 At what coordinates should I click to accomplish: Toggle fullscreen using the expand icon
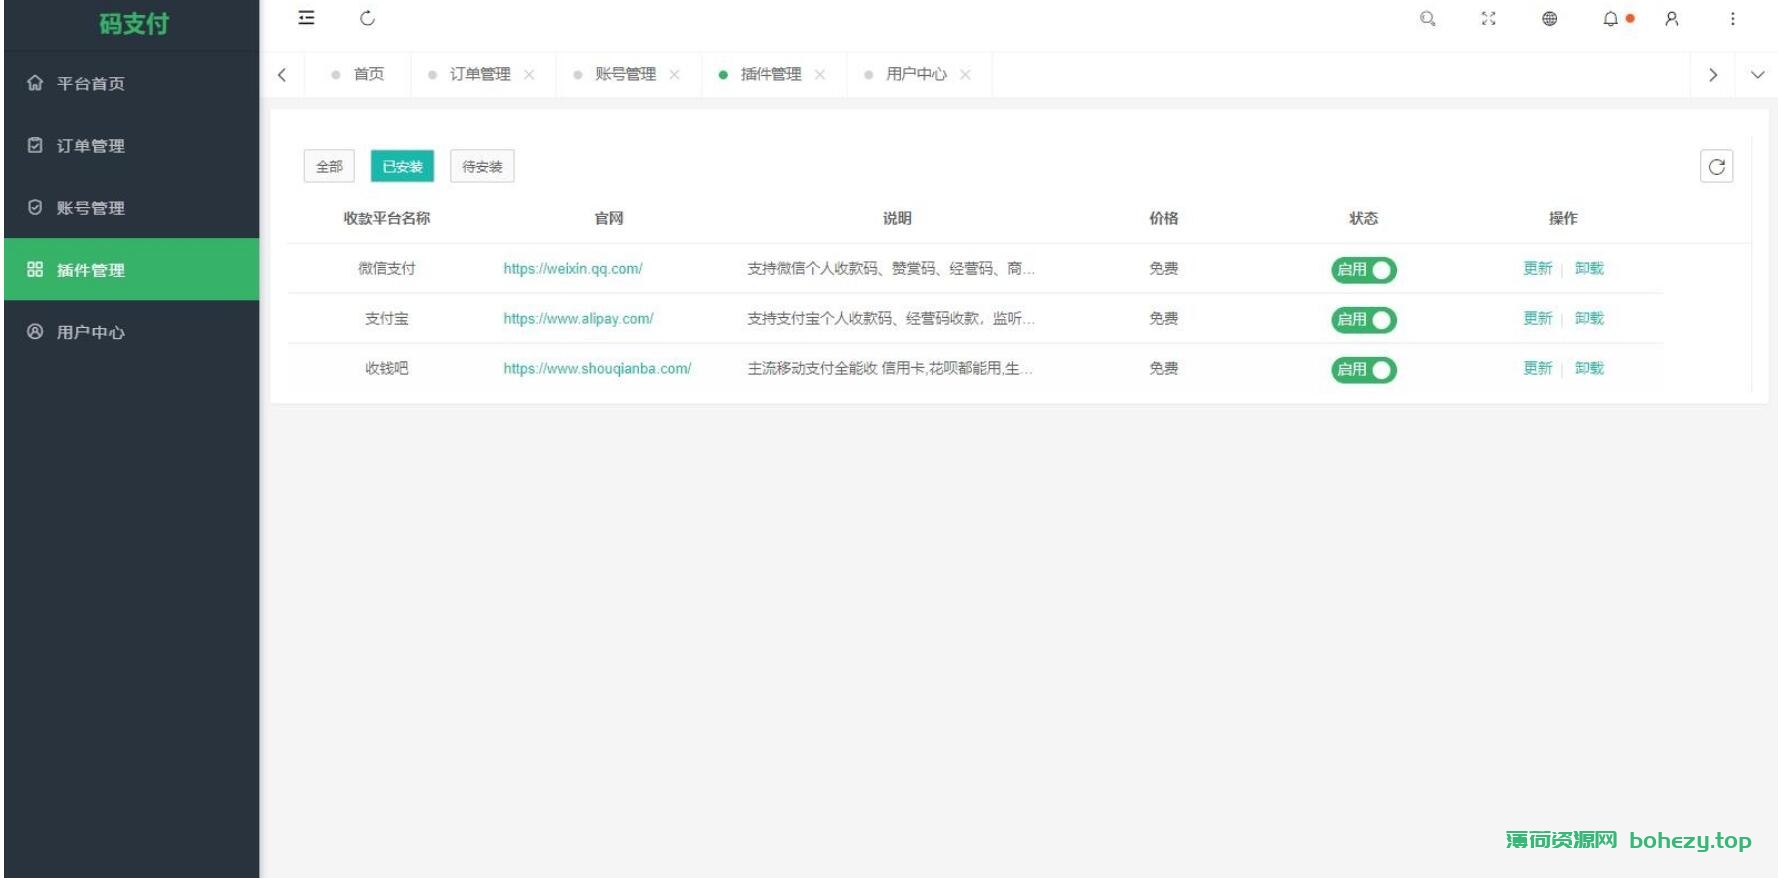point(1488,18)
